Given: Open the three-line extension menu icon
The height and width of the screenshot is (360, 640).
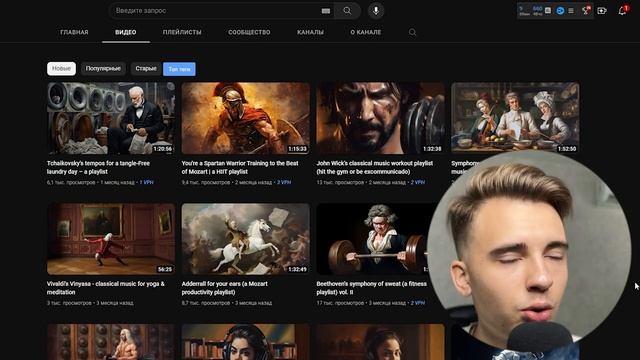Looking at the screenshot, I should [x=571, y=11].
